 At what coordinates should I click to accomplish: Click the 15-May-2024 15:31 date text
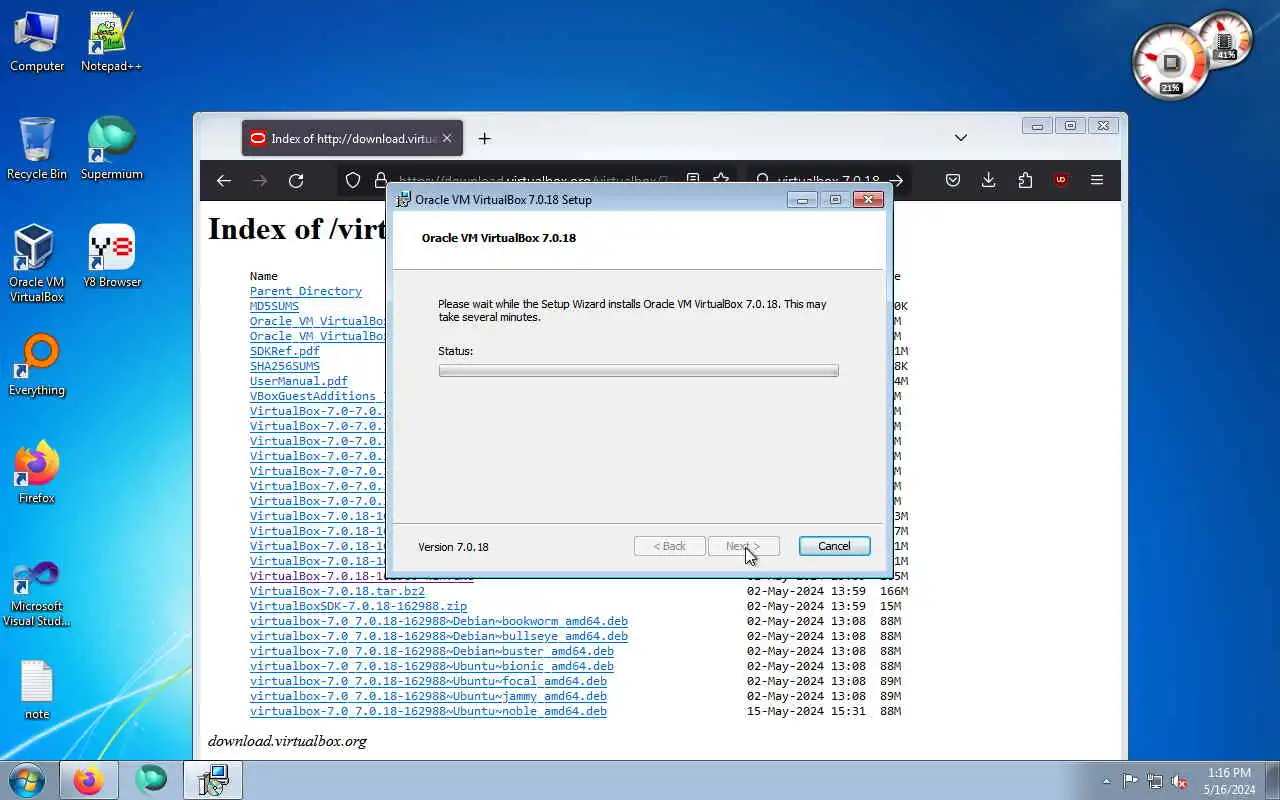(806, 711)
